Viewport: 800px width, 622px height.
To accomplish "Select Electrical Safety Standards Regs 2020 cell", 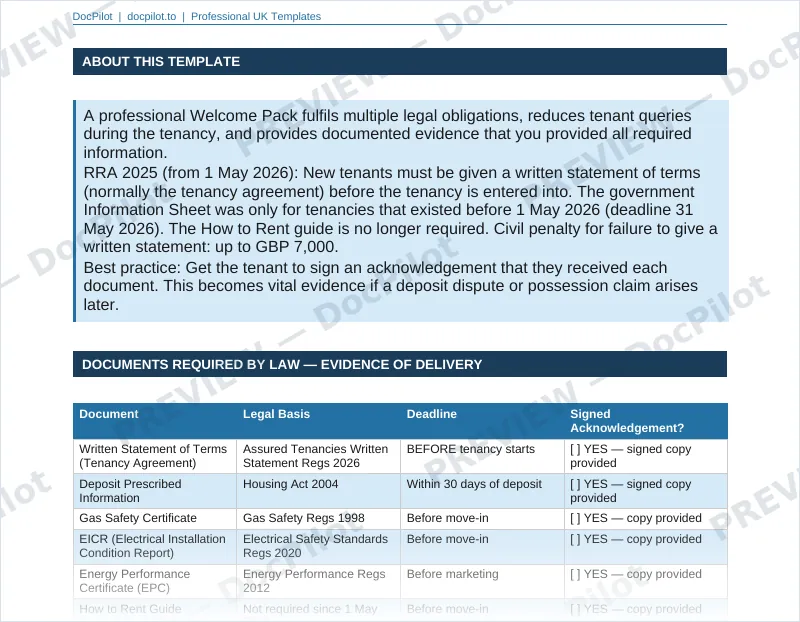I will pyautogui.click(x=318, y=546).
